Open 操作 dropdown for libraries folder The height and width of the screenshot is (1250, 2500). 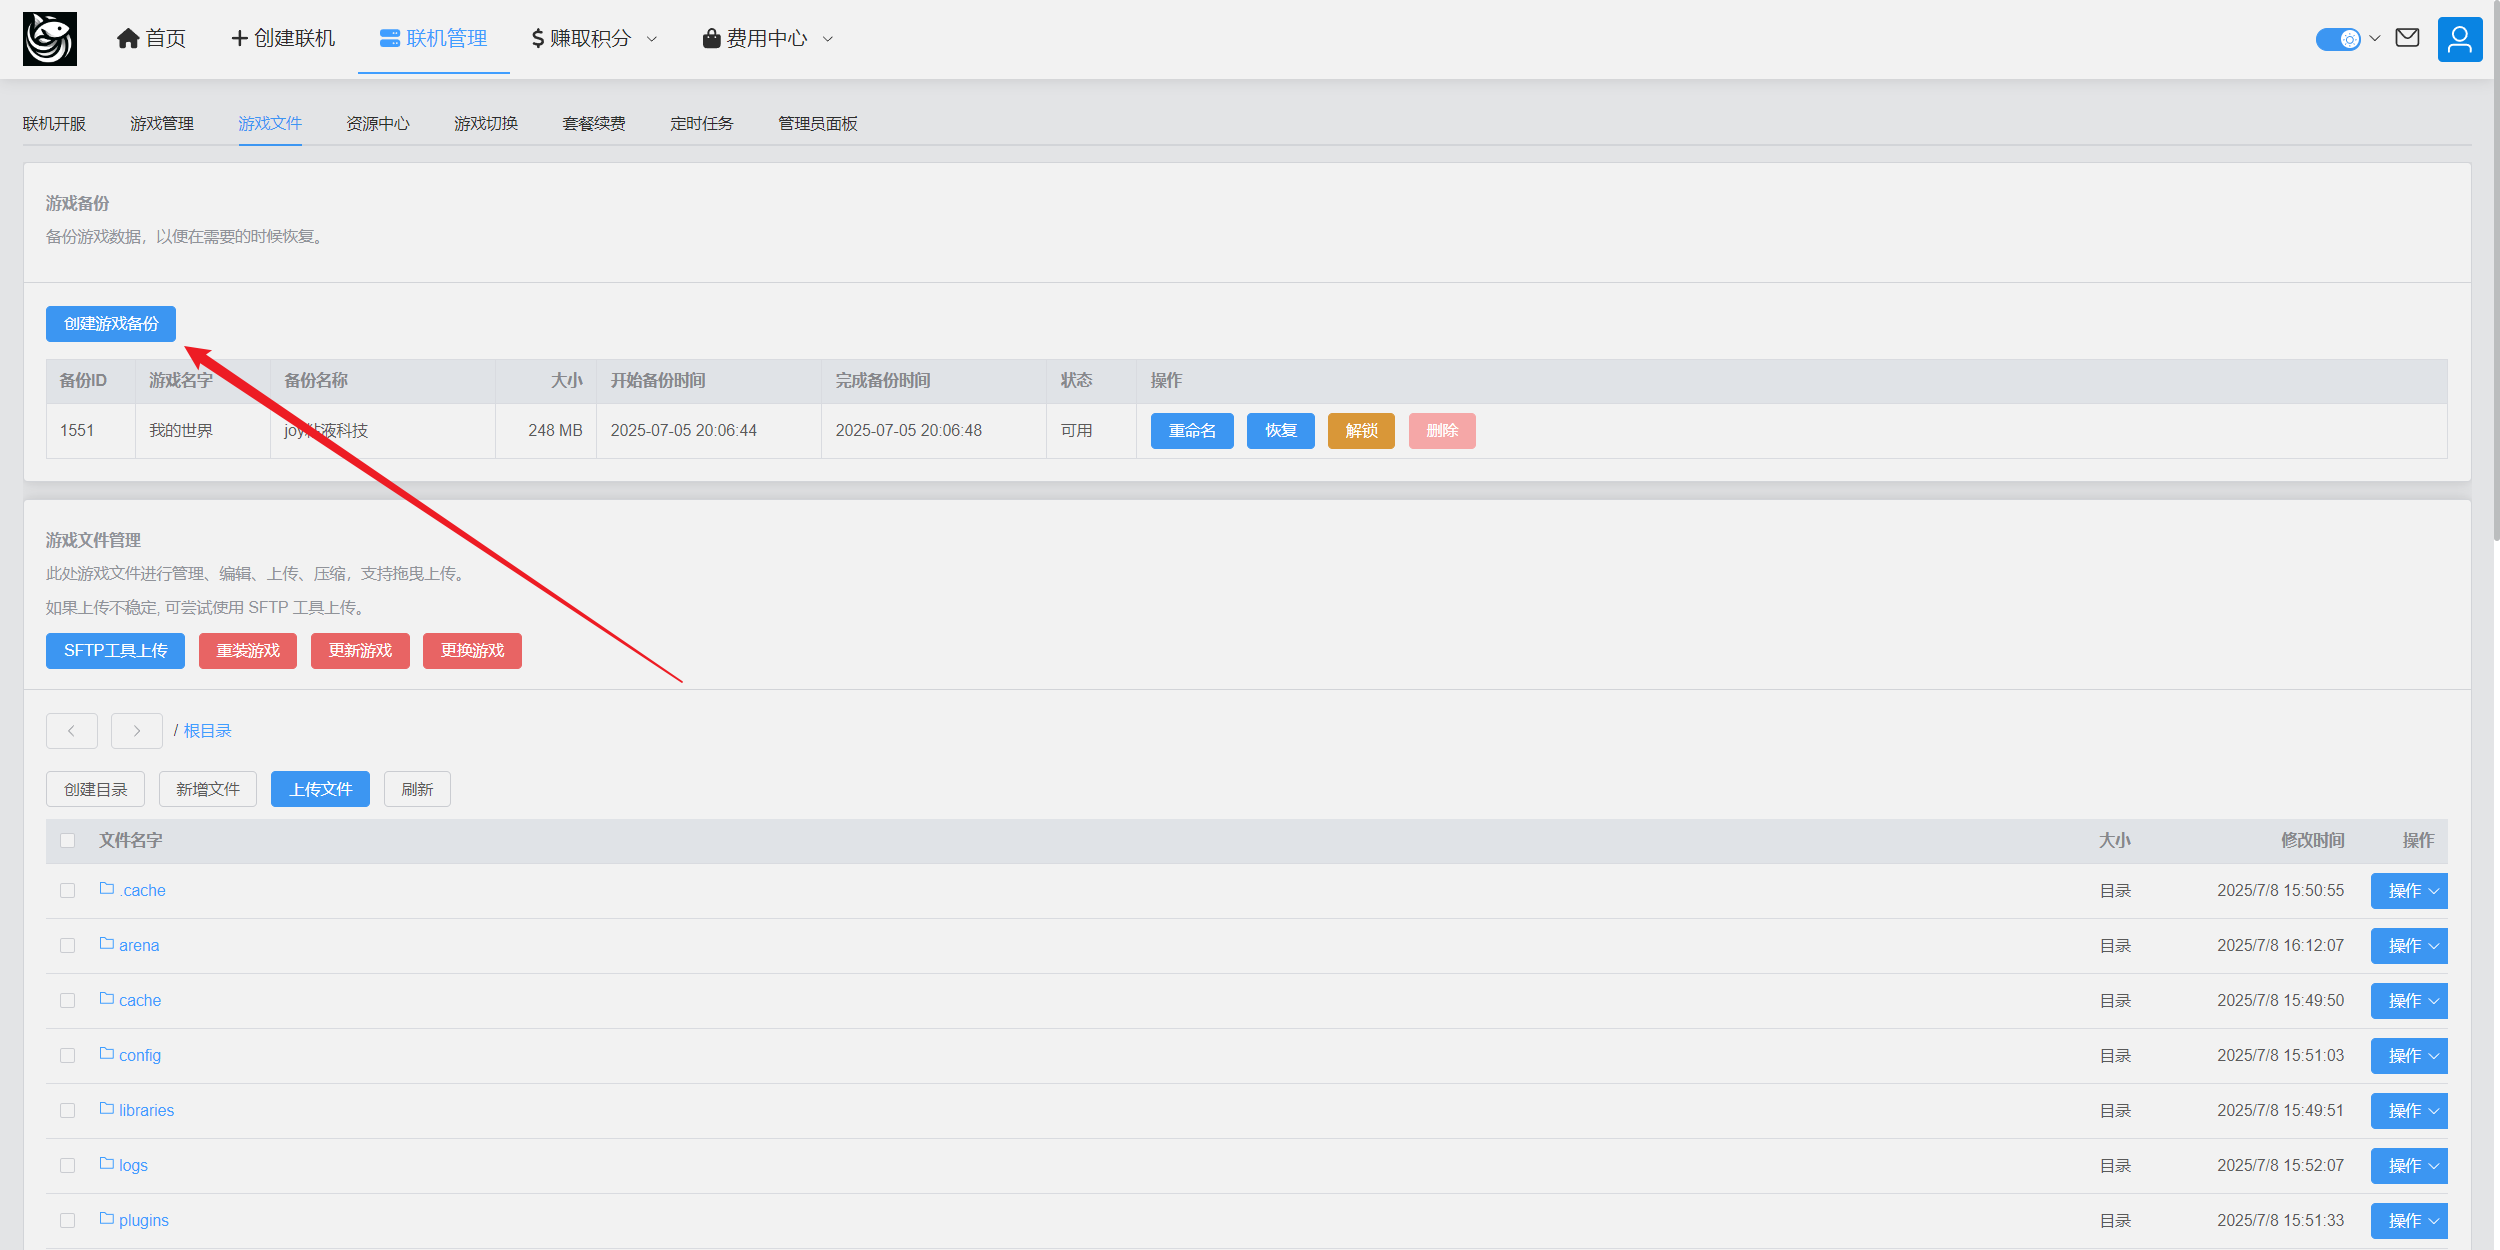[x=2409, y=1110]
